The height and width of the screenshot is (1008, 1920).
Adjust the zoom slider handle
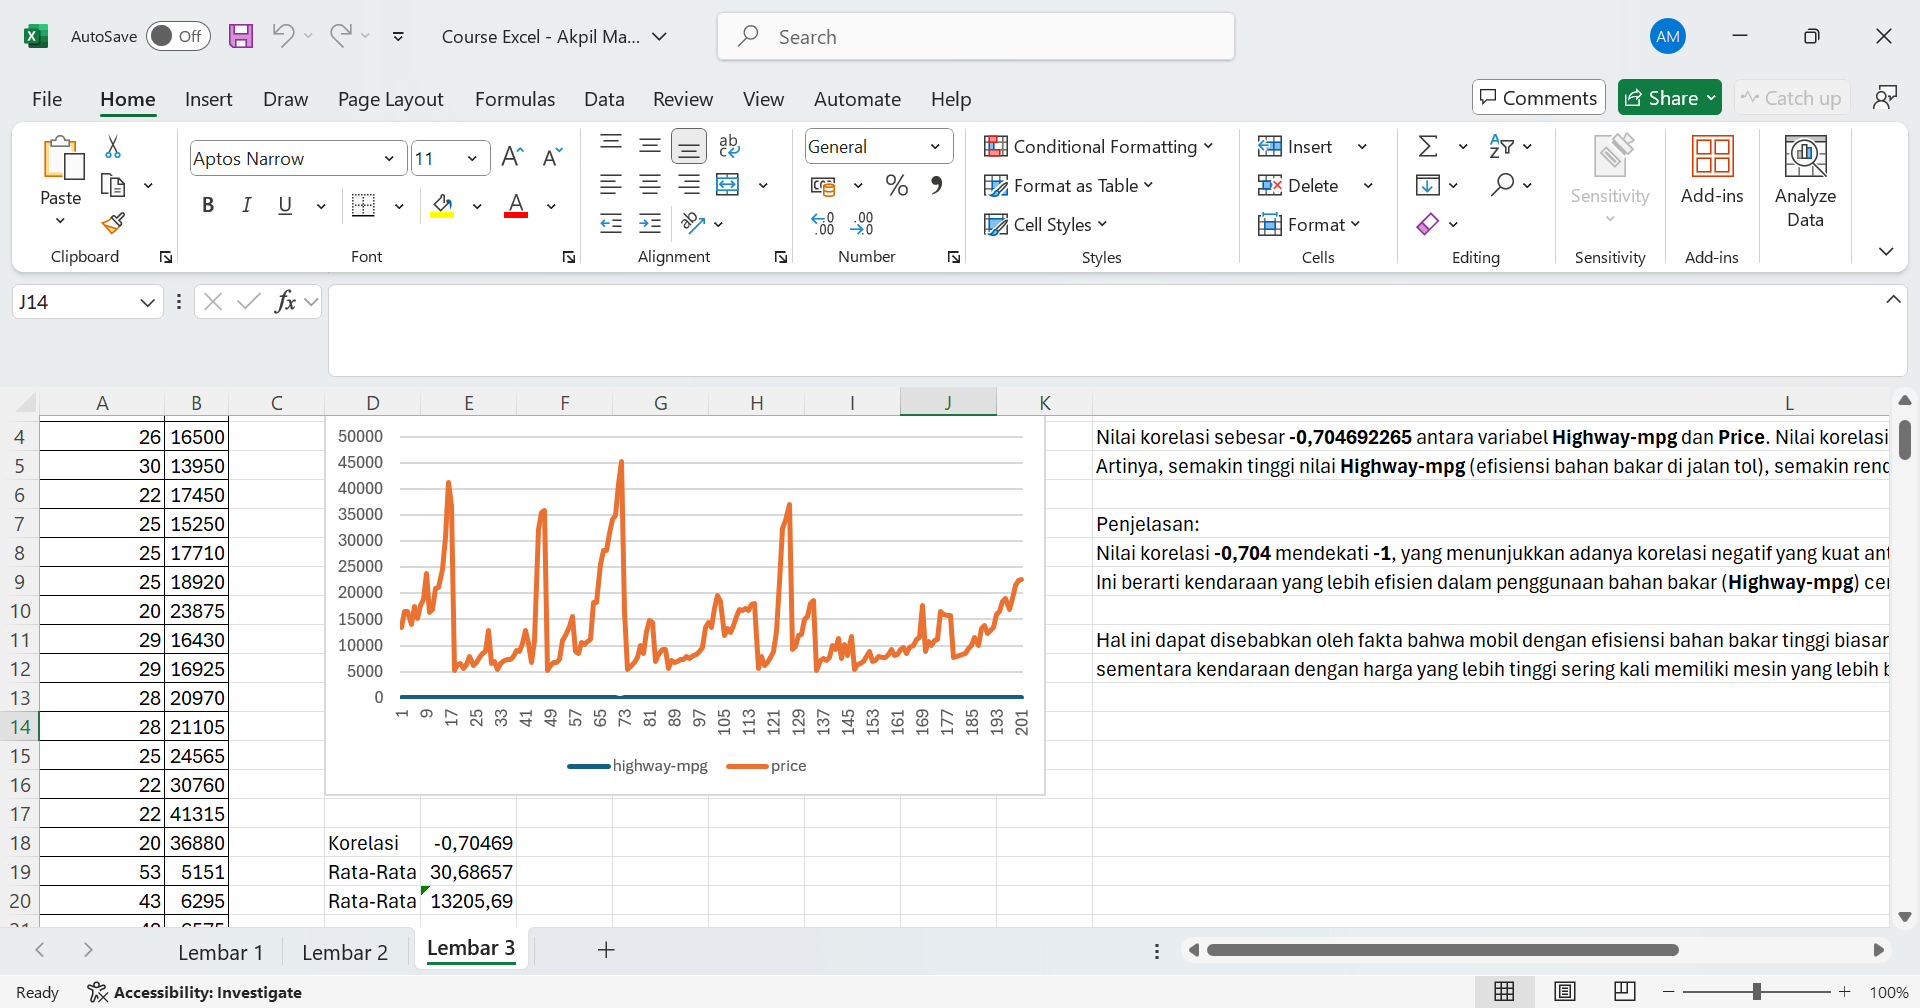coord(1757,991)
